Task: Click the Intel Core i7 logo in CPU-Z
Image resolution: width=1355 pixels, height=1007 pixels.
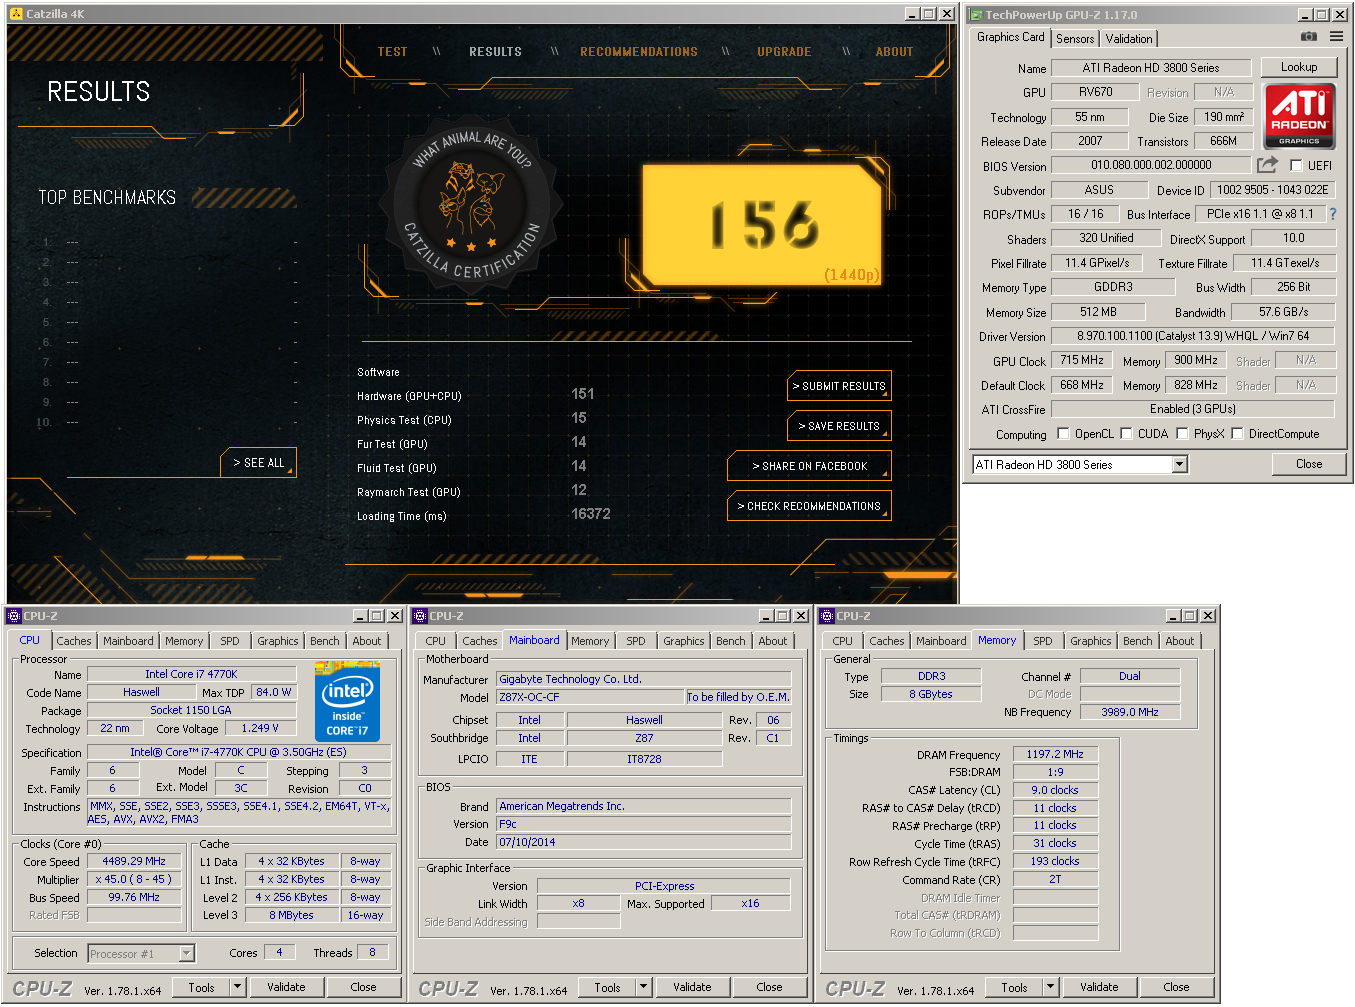Action: [347, 700]
